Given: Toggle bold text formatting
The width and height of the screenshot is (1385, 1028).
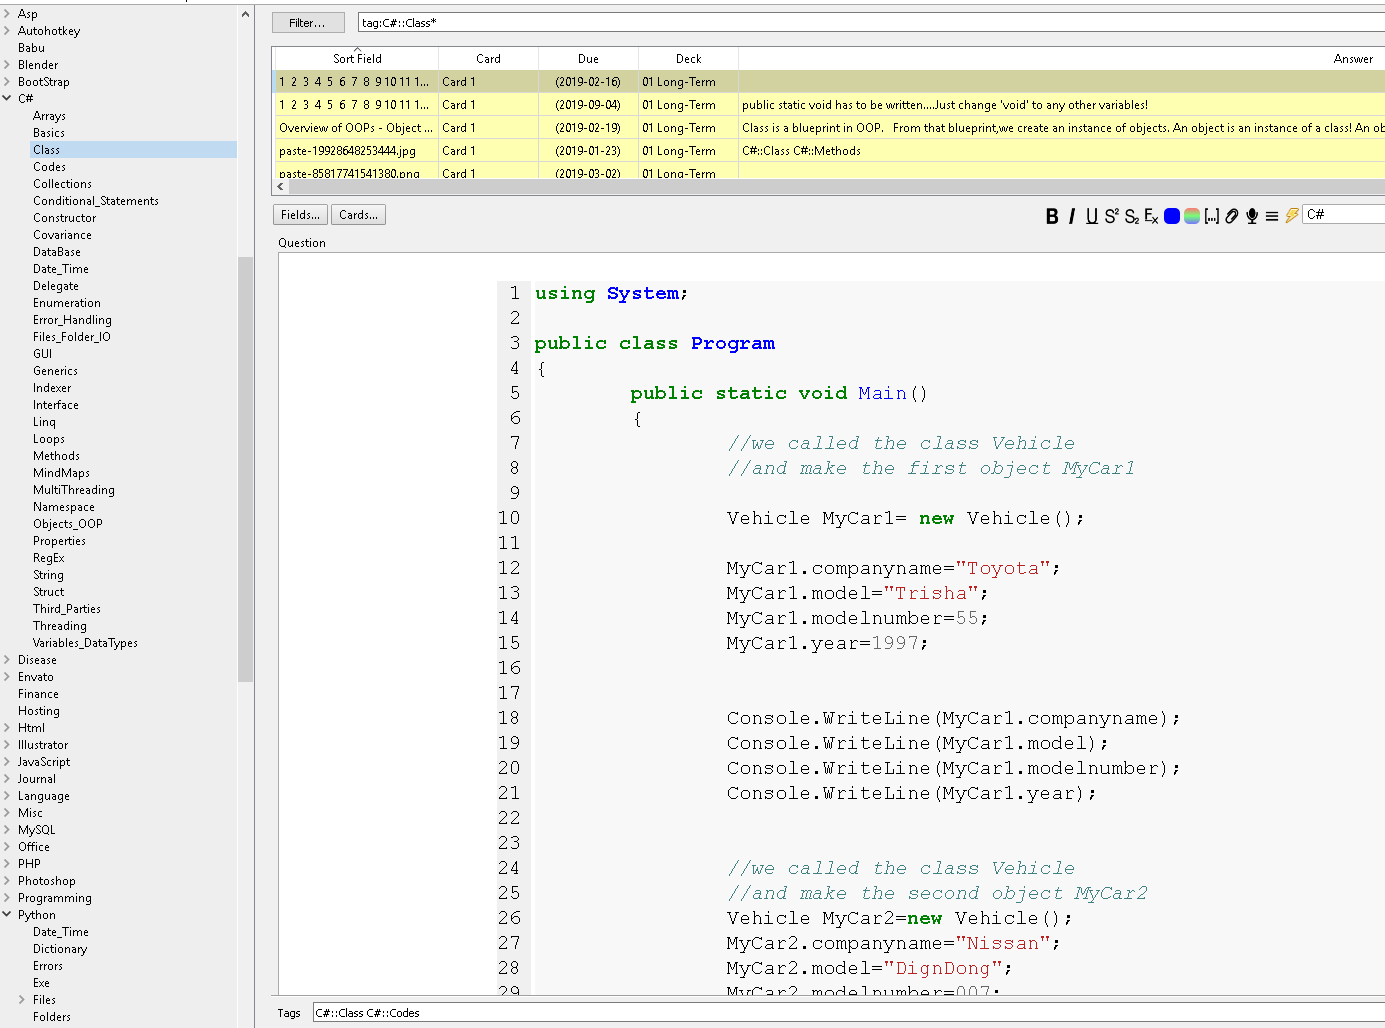Looking at the screenshot, I should pyautogui.click(x=1052, y=215).
